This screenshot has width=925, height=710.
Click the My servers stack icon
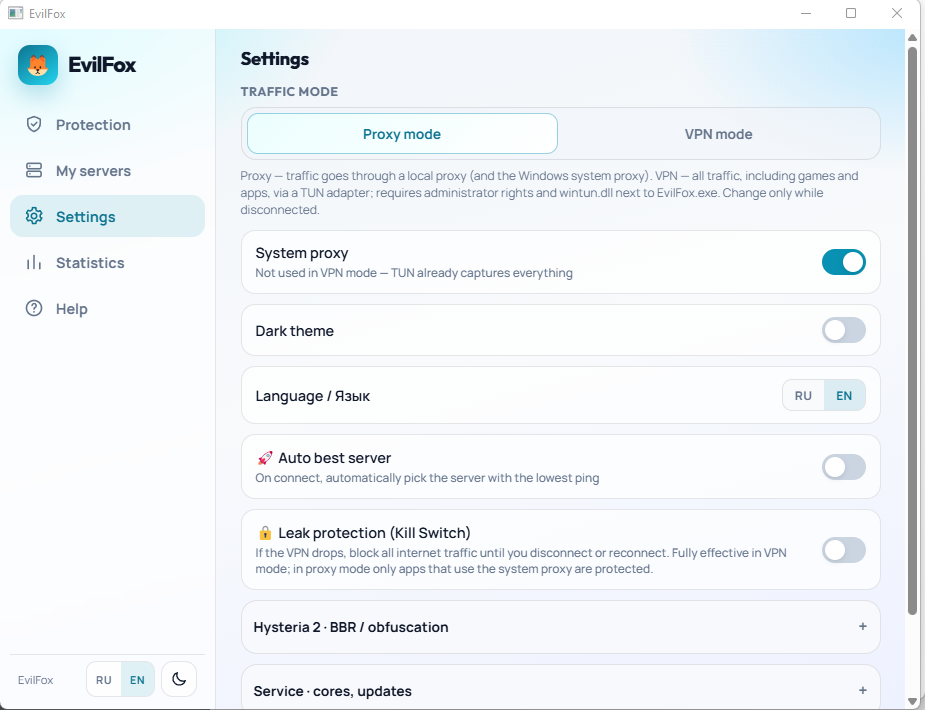click(34, 170)
